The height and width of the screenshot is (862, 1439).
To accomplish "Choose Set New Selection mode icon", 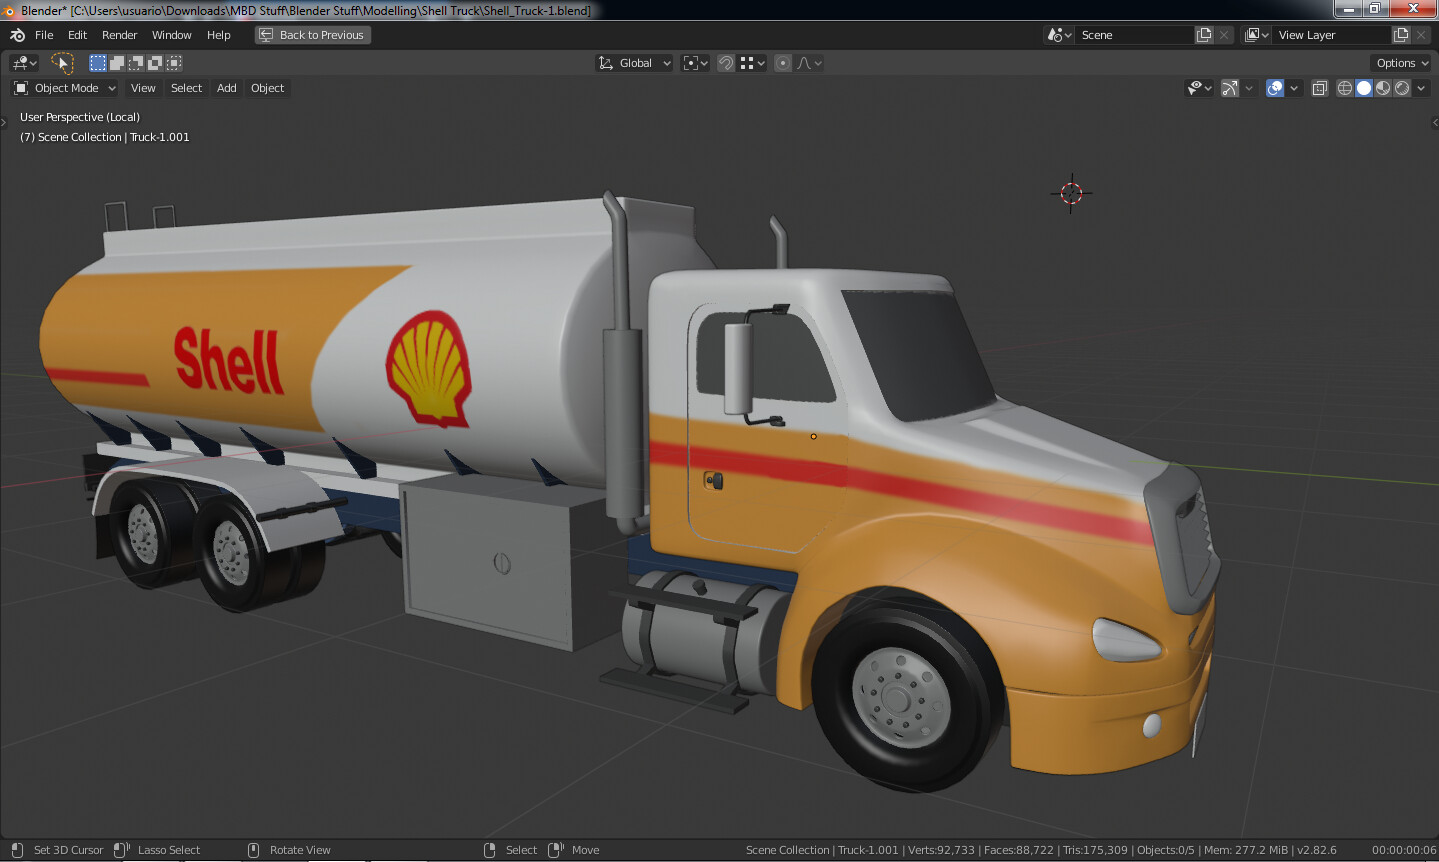I will 98,63.
